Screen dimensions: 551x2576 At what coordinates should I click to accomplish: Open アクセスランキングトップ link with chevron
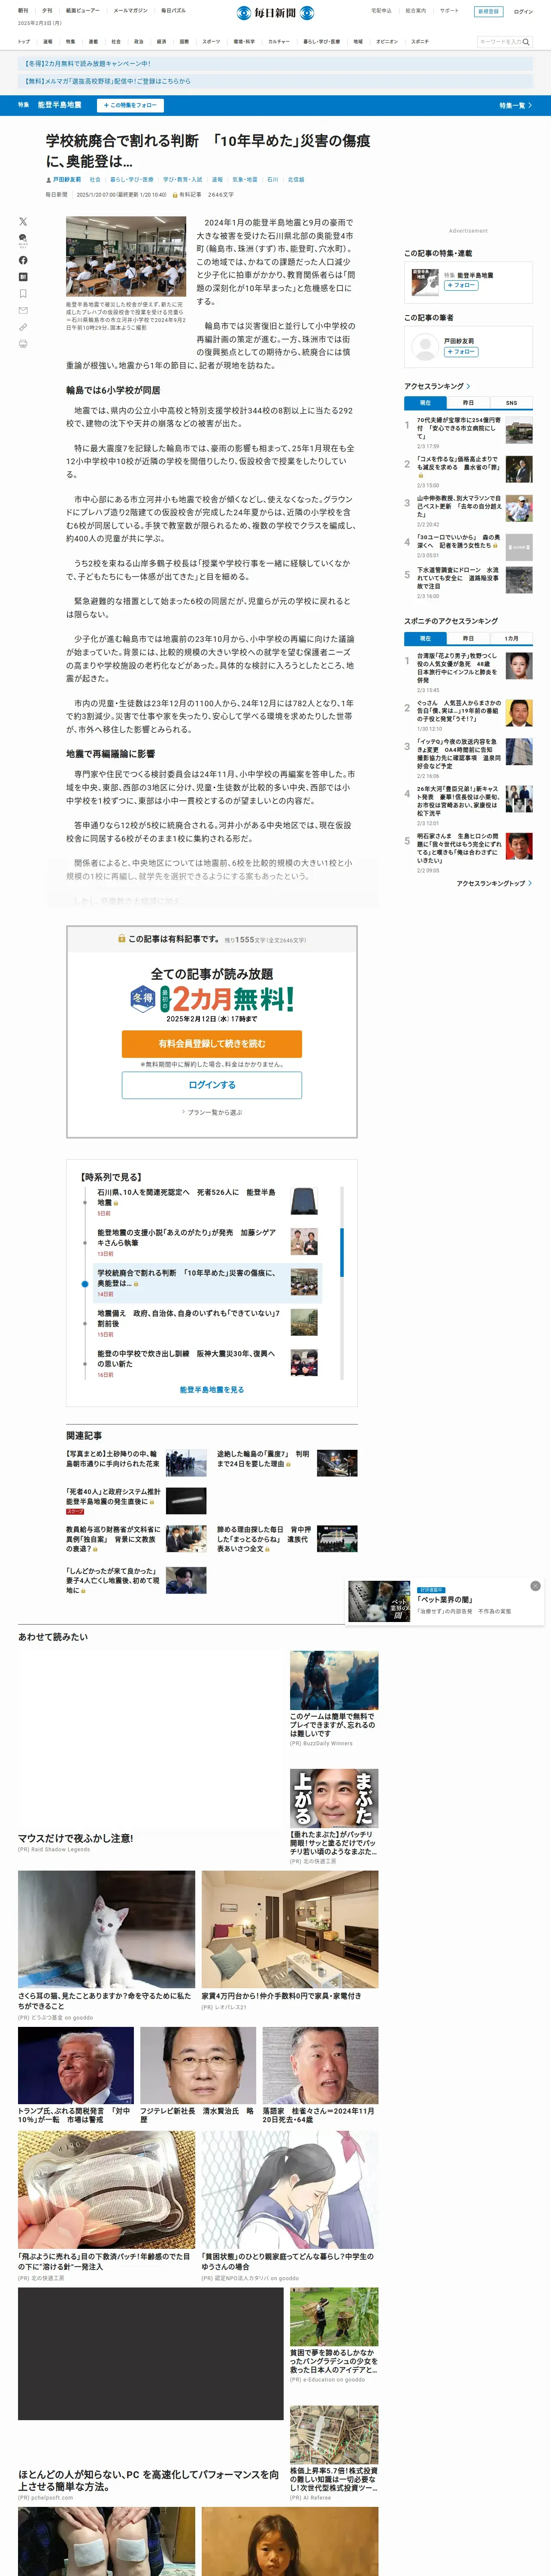point(494,883)
